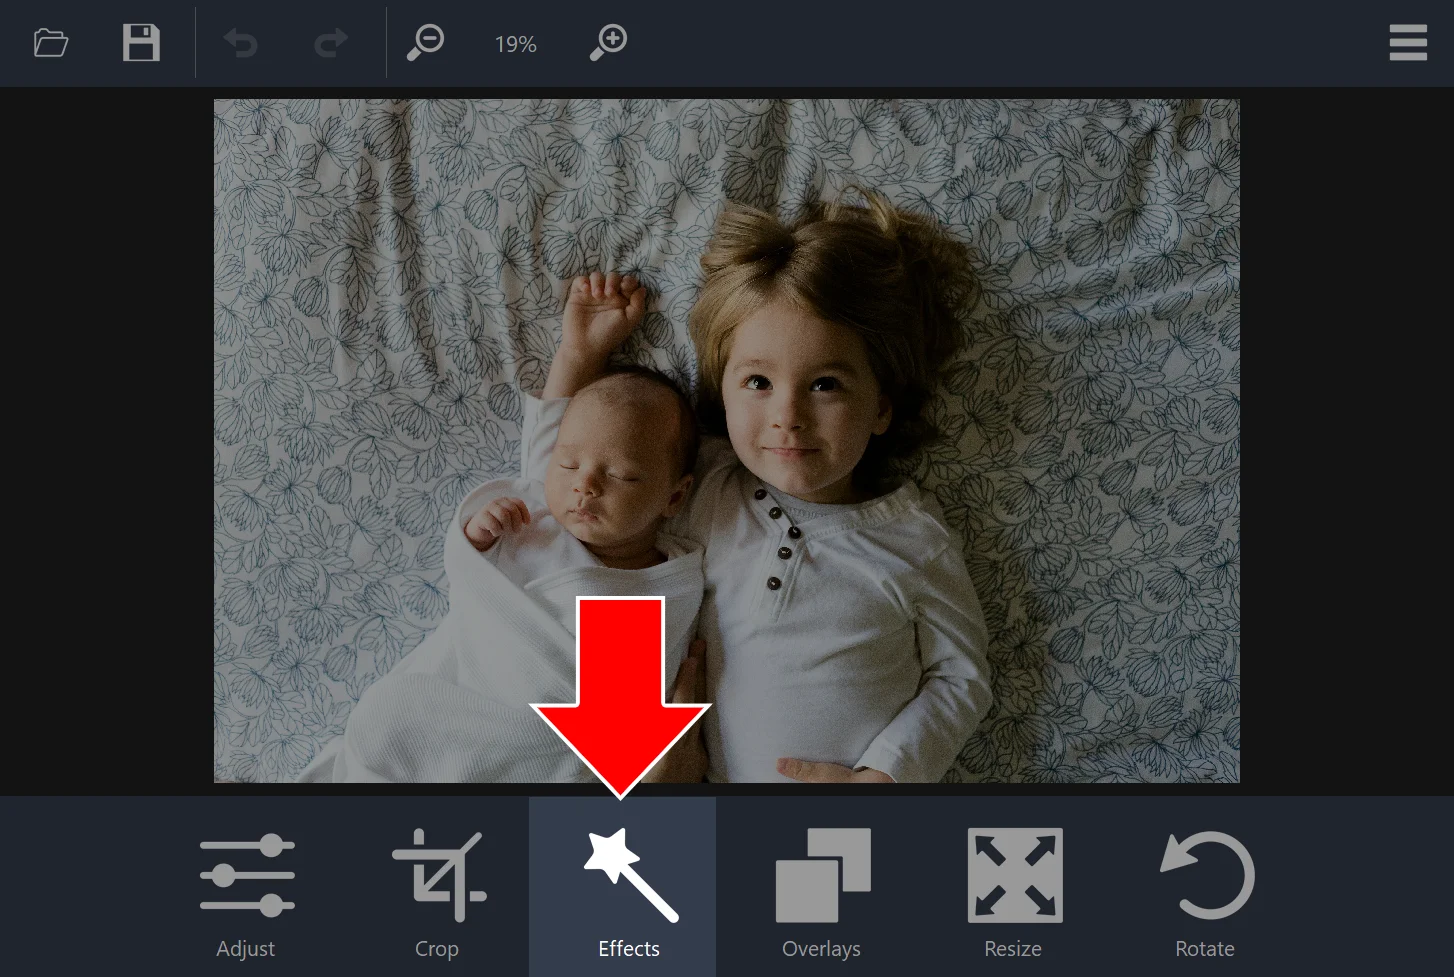
Task: Open the hamburger menu
Action: coord(1408,43)
